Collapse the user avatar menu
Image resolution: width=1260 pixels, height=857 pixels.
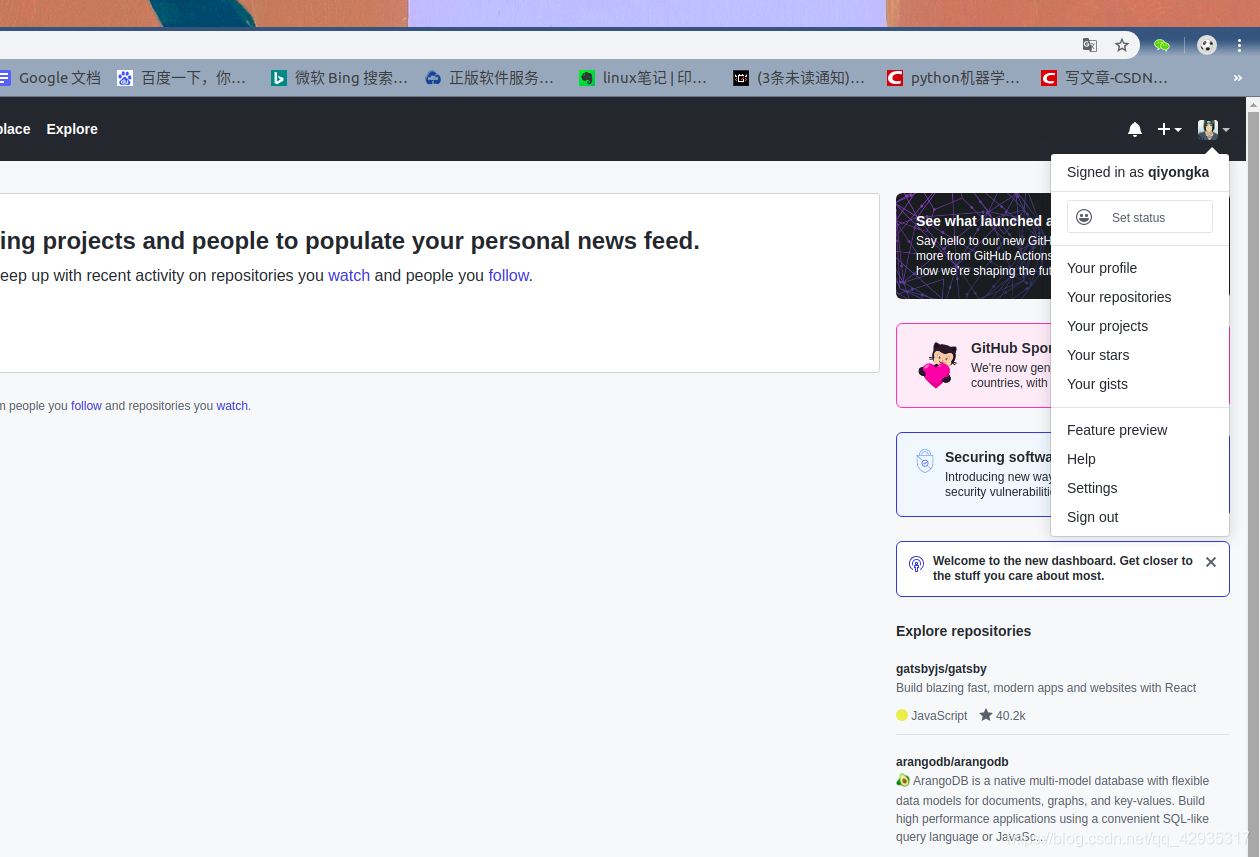(1213, 129)
